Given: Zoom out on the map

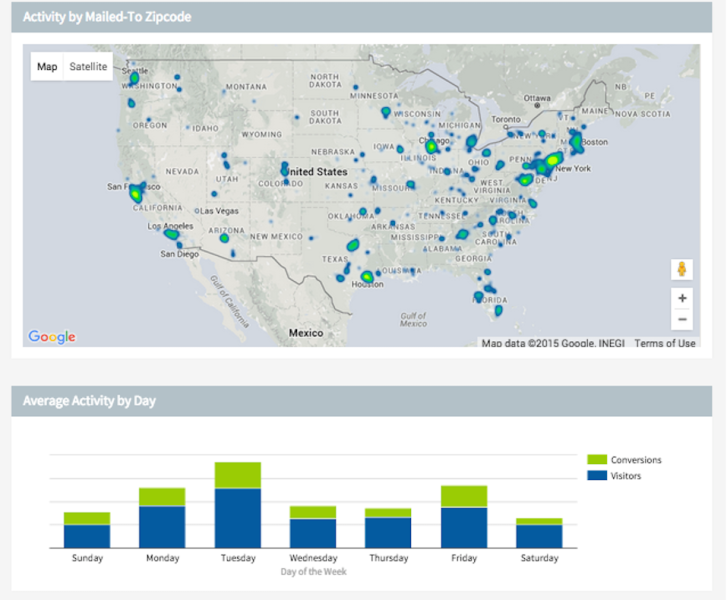Looking at the screenshot, I should [x=682, y=319].
